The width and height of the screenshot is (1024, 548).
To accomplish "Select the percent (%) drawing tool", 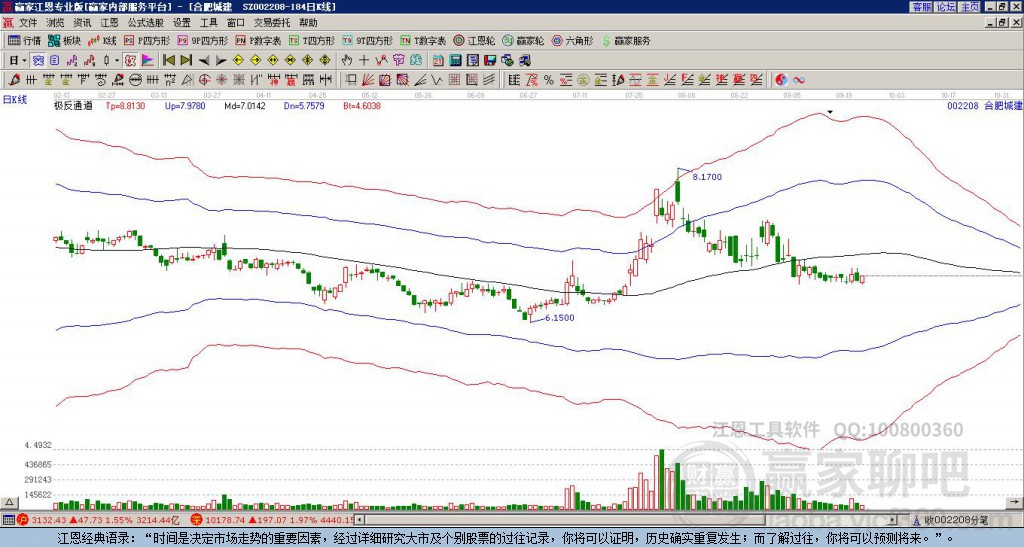I will point(549,80).
